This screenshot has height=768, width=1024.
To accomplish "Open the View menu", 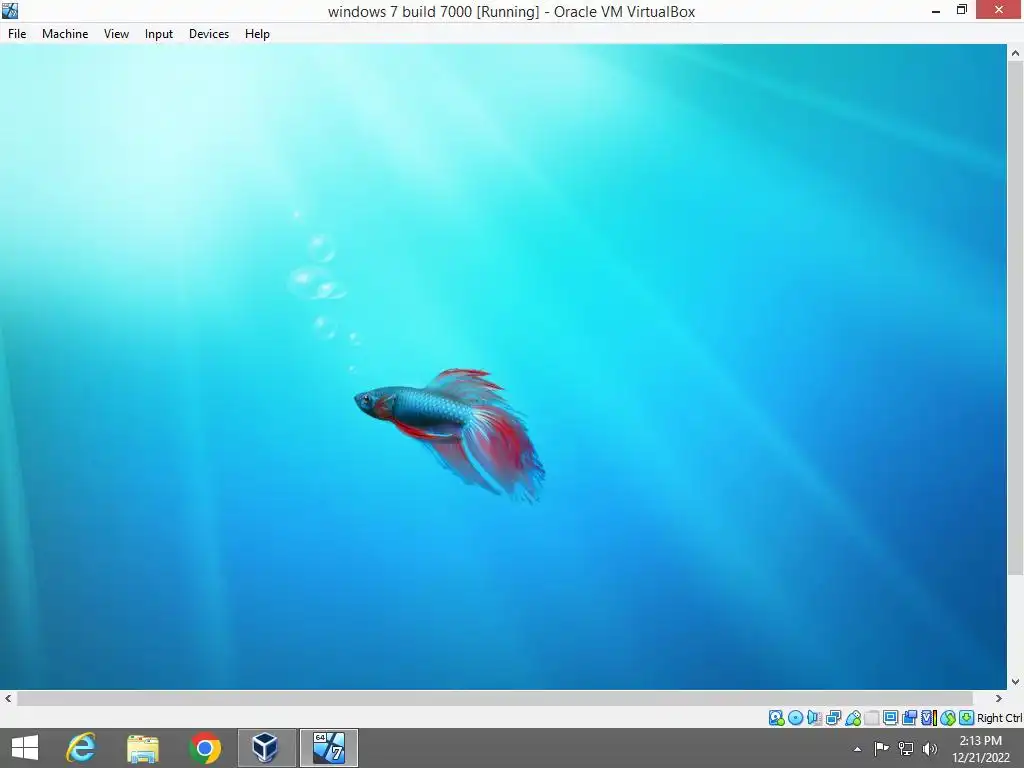I will [116, 34].
